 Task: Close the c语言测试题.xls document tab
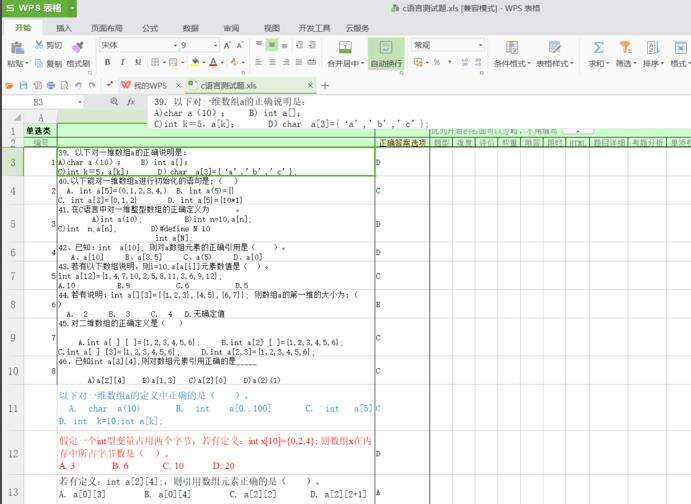pos(310,85)
